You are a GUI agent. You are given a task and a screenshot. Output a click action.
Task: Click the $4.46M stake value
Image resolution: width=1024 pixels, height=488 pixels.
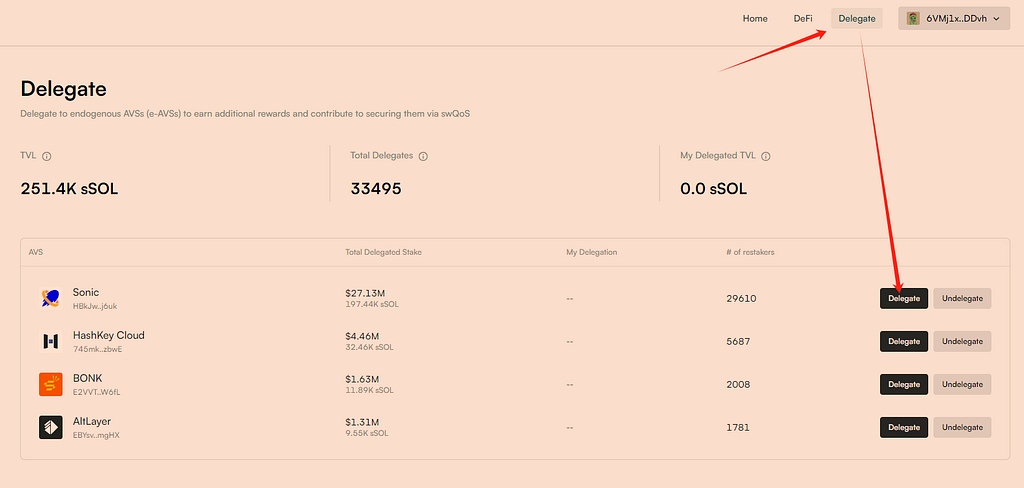coord(362,336)
